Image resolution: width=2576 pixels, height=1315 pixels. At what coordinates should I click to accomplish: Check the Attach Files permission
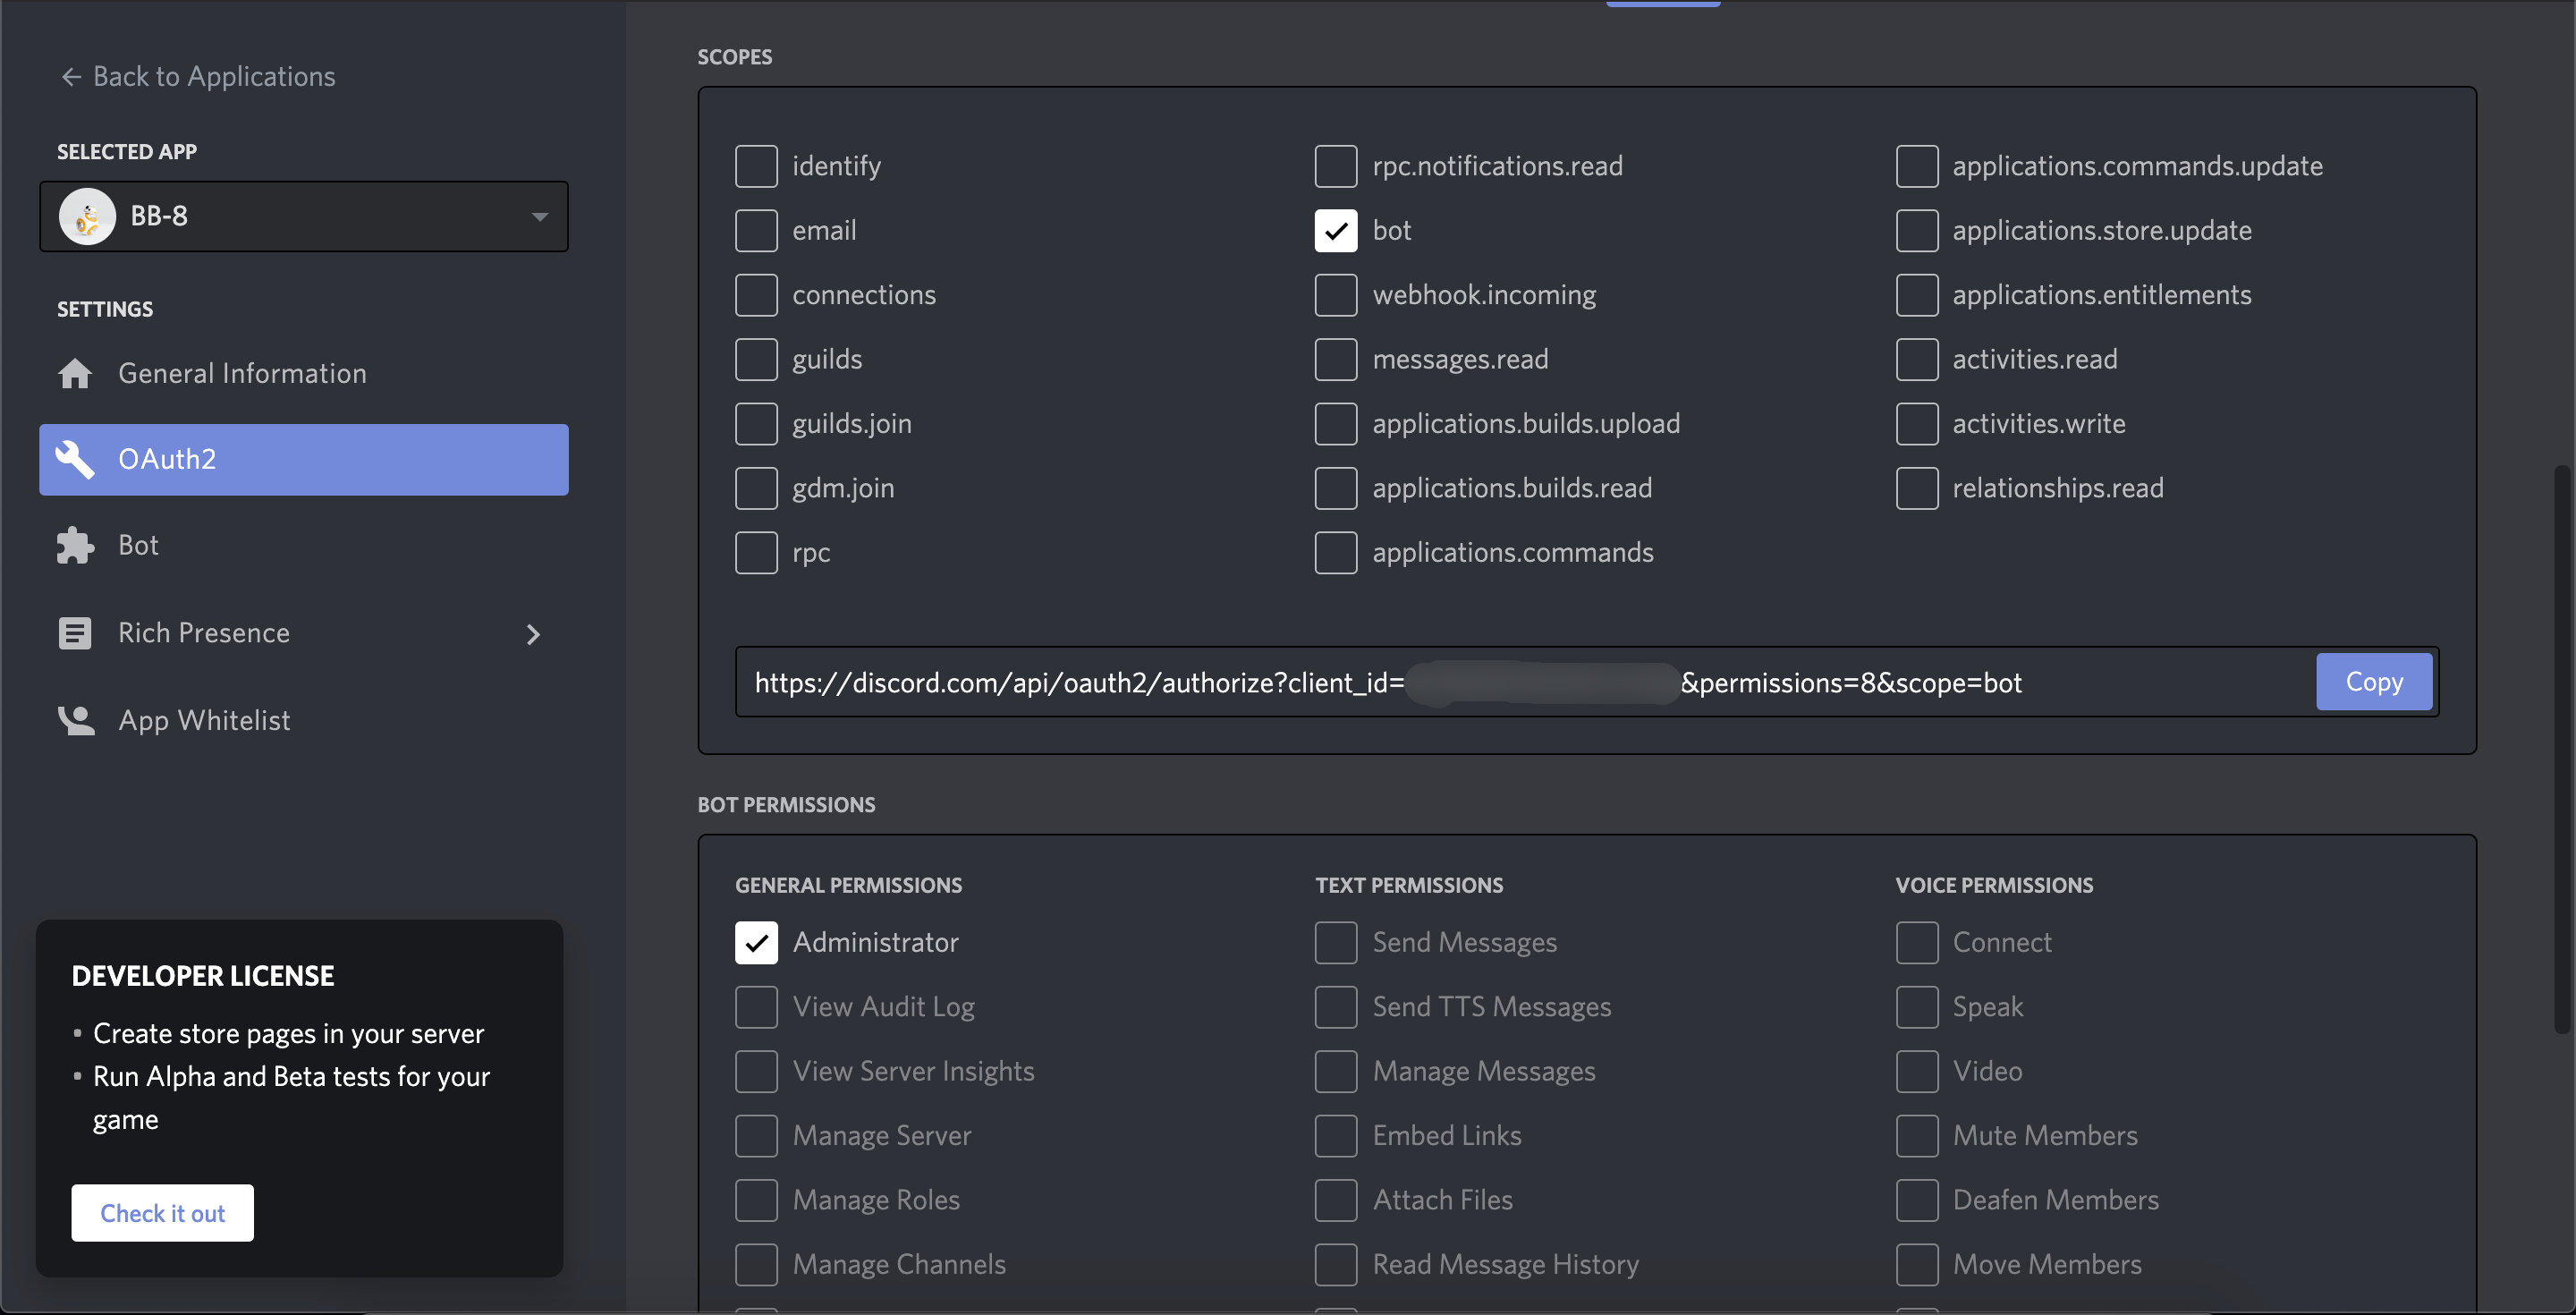[x=1336, y=1200]
